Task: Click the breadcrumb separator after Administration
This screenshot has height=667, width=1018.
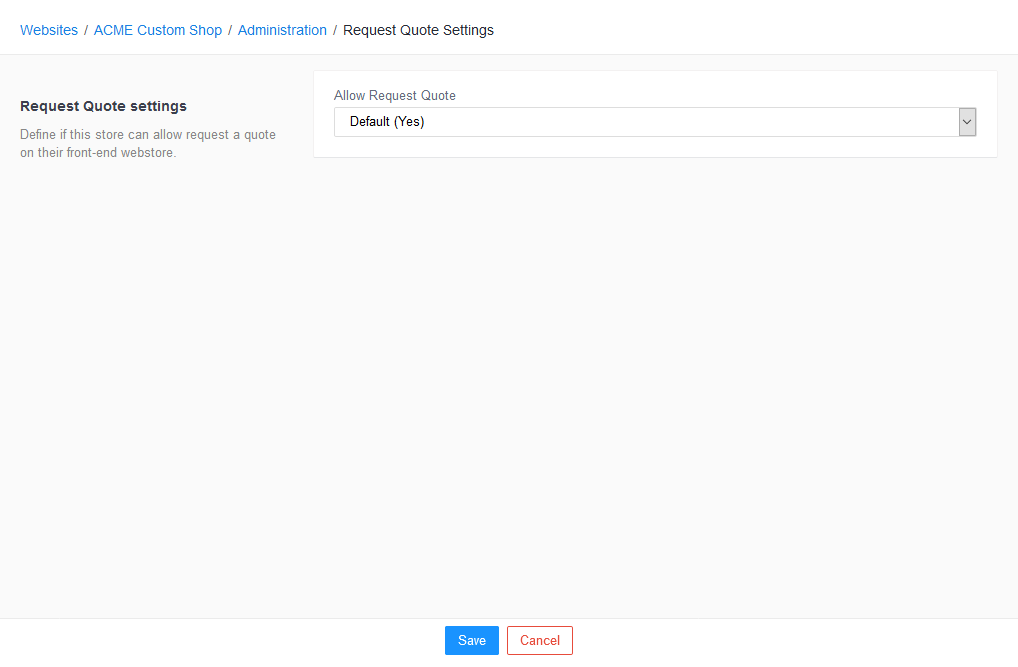Action: (x=335, y=30)
